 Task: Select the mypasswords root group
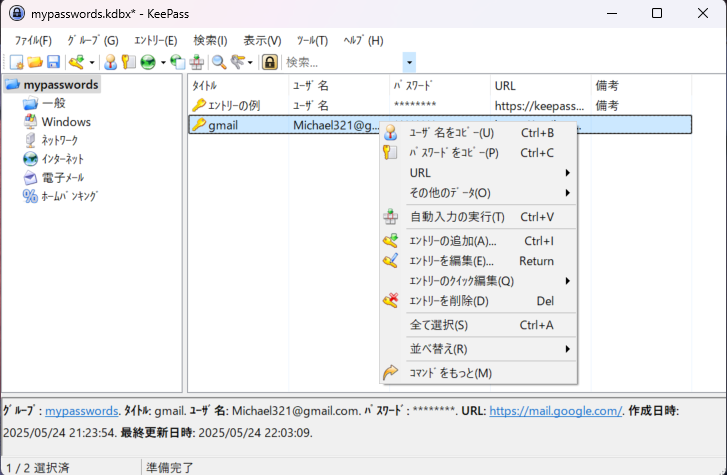tap(61, 85)
